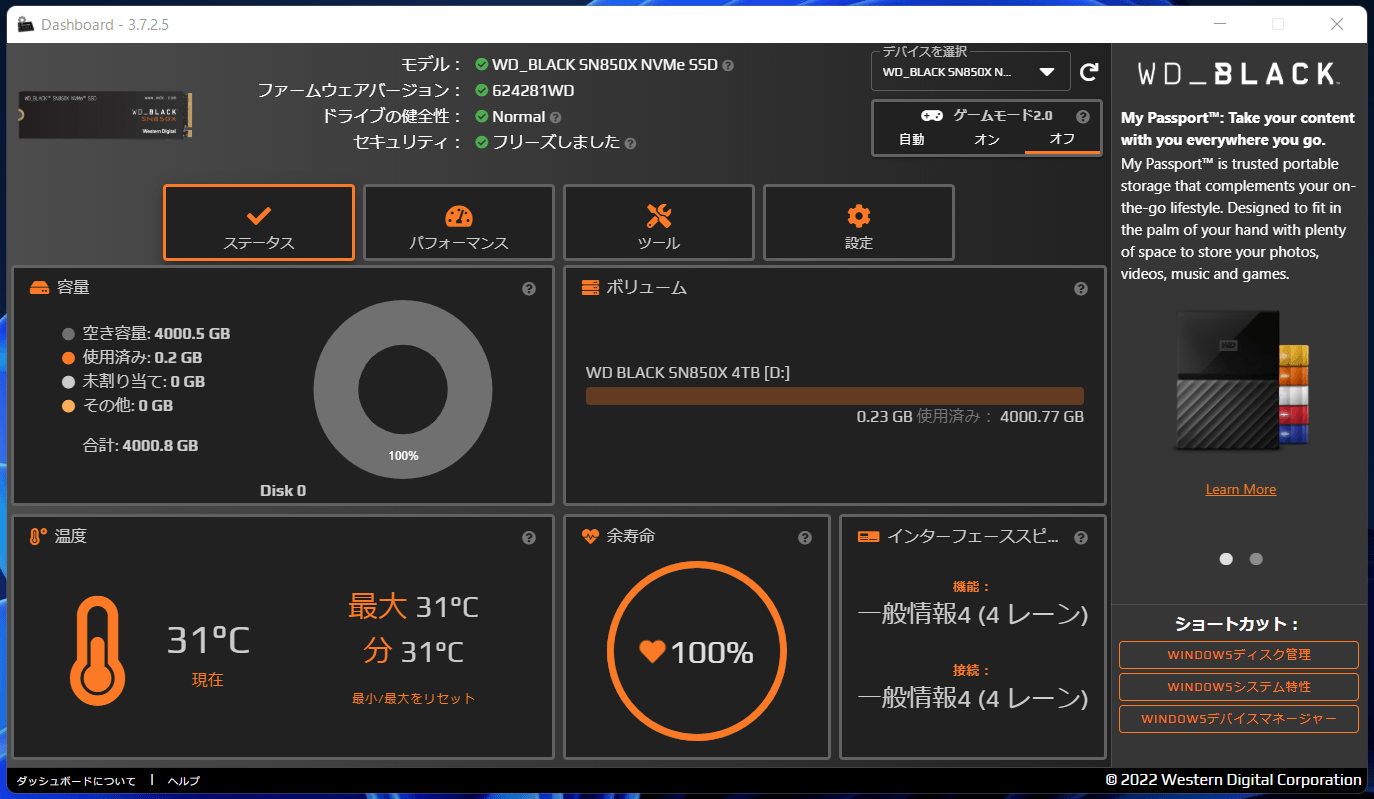Screen dimensions: 1374x799
Task: Open the デバイスを選択 device dropdown
Action: tap(970, 72)
